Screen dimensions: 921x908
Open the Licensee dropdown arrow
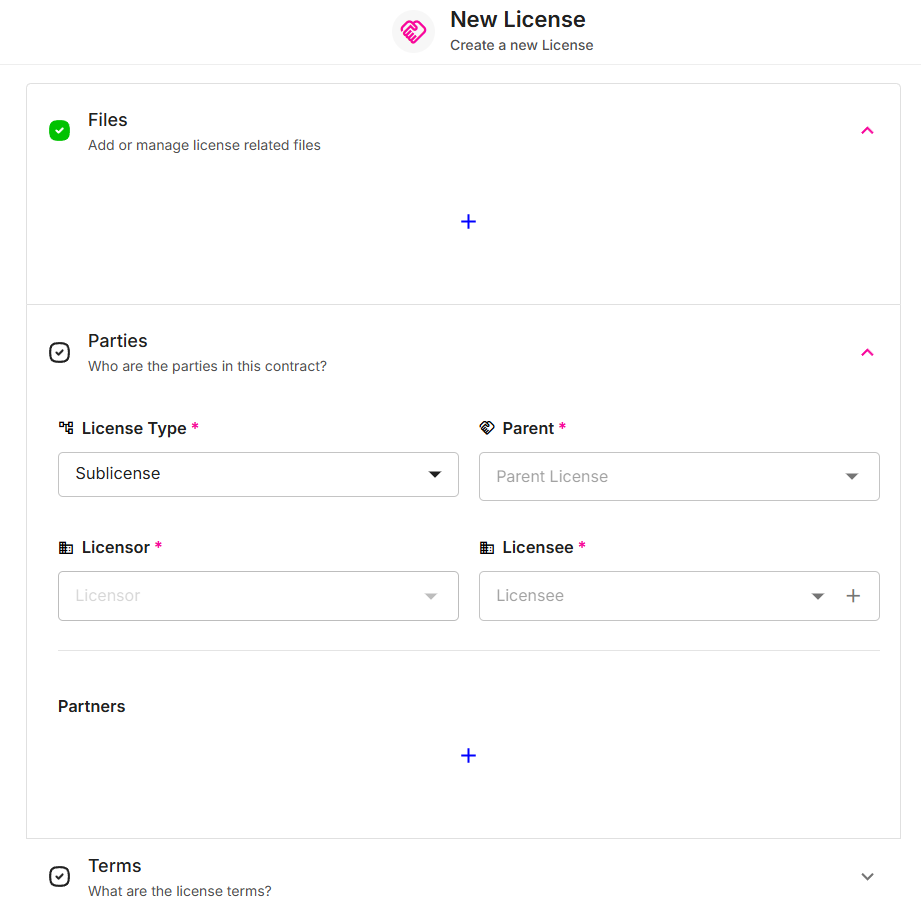818,596
